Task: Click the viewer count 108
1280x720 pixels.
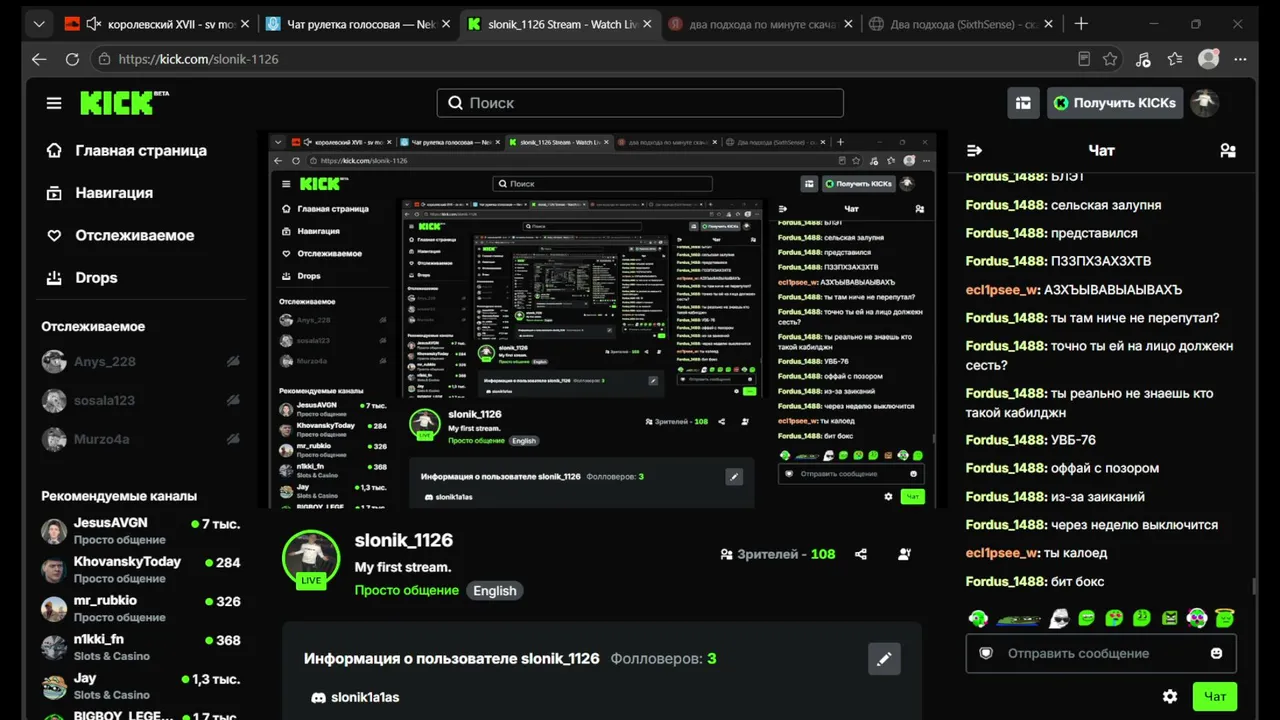Action: [x=823, y=554]
